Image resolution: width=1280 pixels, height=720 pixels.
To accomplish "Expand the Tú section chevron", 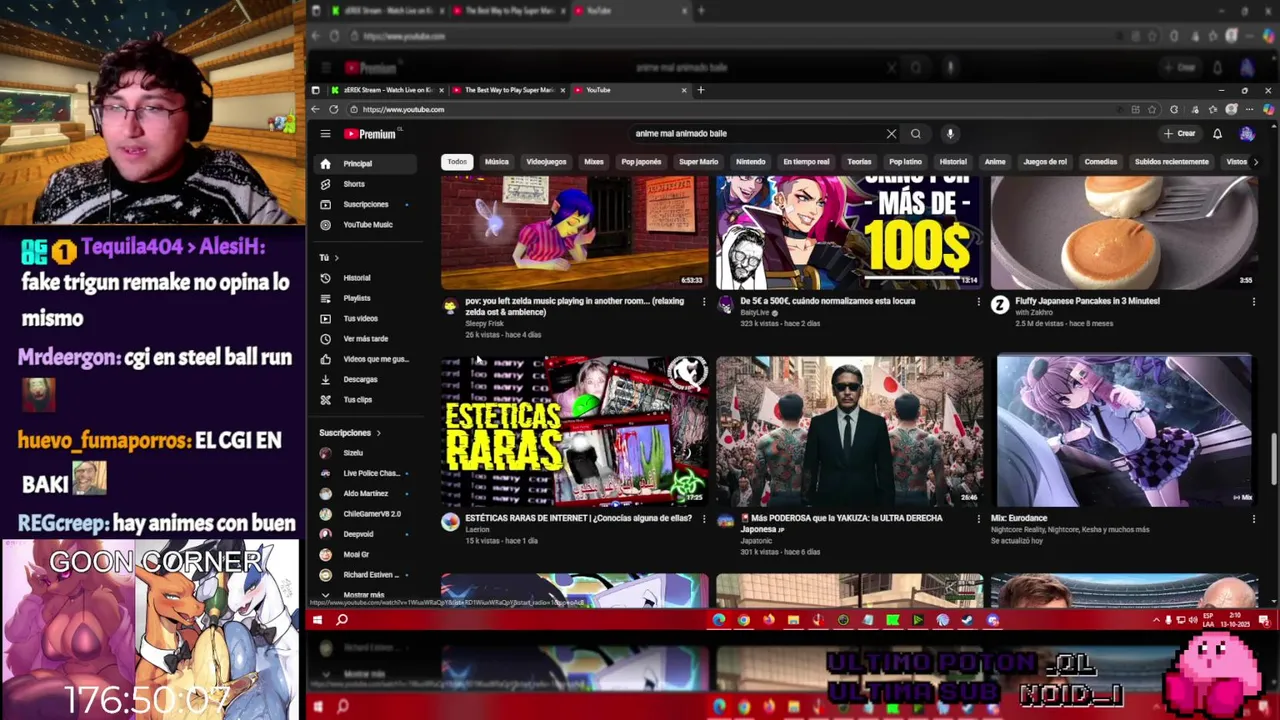I will click(x=336, y=257).
